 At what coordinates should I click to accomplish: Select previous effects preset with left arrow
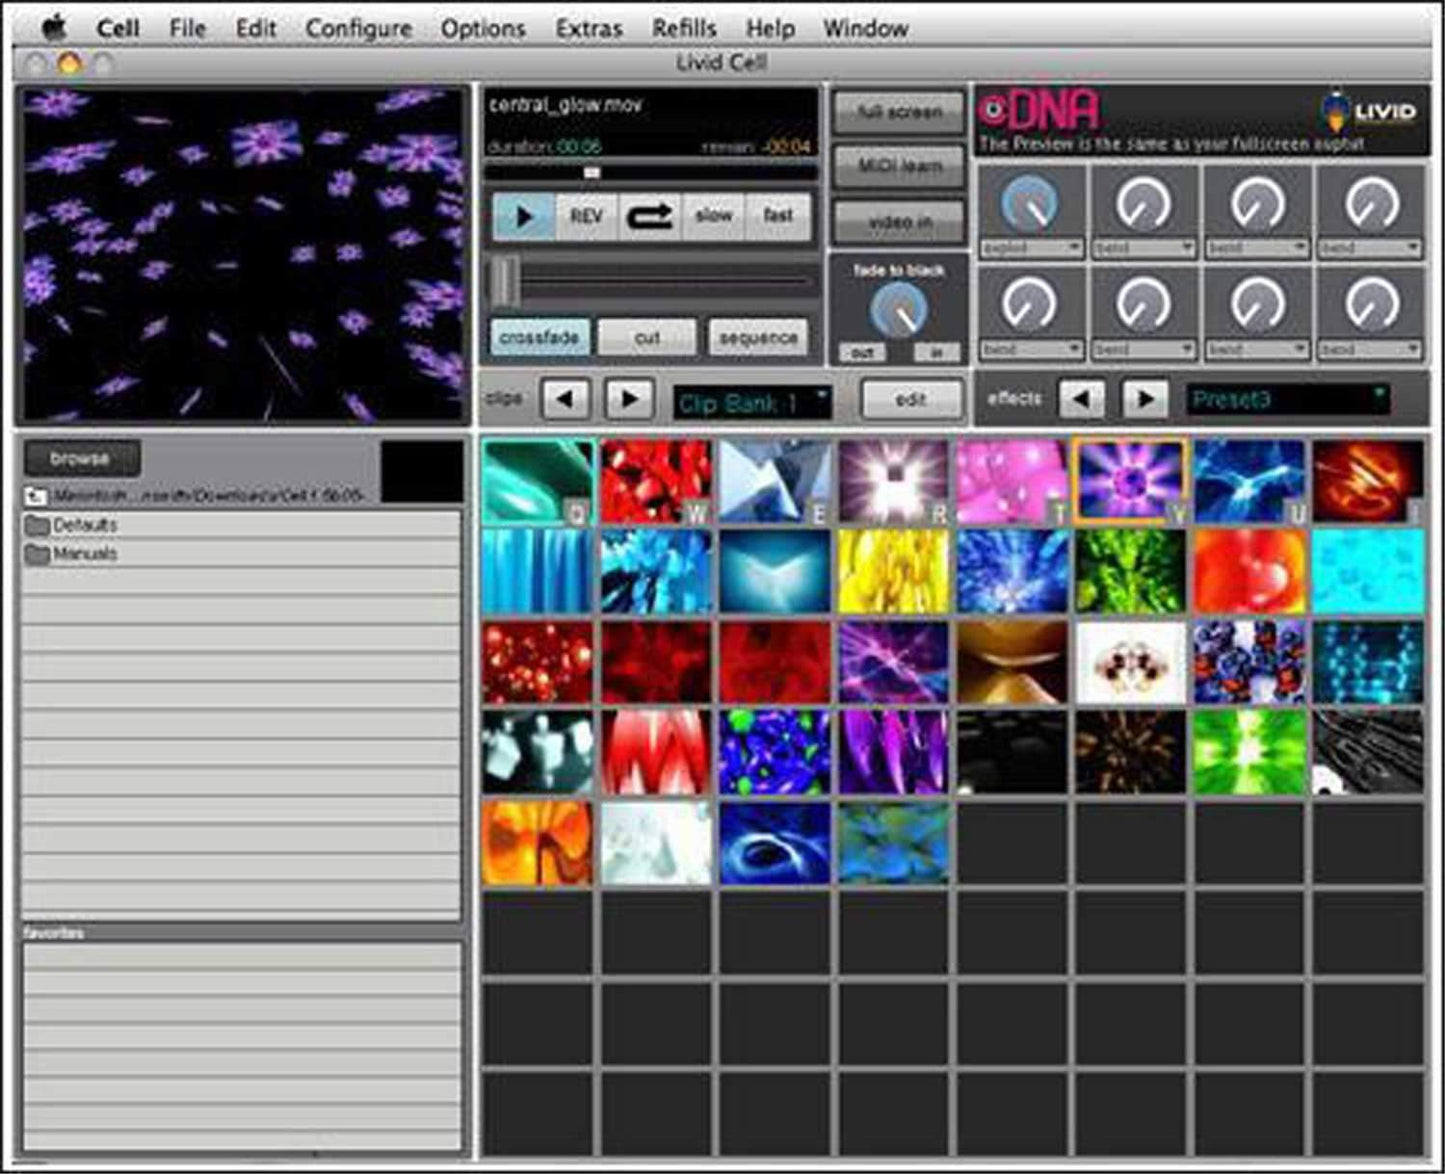1081,399
